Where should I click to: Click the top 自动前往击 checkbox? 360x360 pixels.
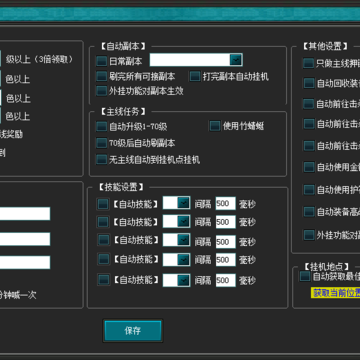(x=309, y=104)
